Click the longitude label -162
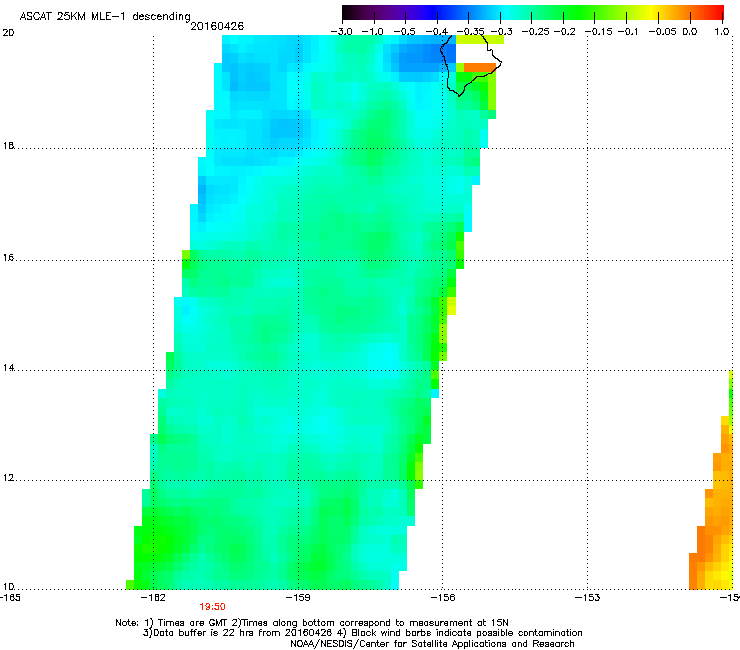The height and width of the screenshot is (650, 740). tap(154, 598)
